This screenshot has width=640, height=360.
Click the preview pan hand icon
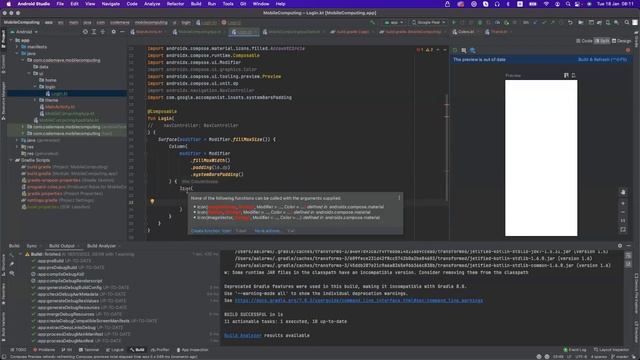[x=623, y=192]
